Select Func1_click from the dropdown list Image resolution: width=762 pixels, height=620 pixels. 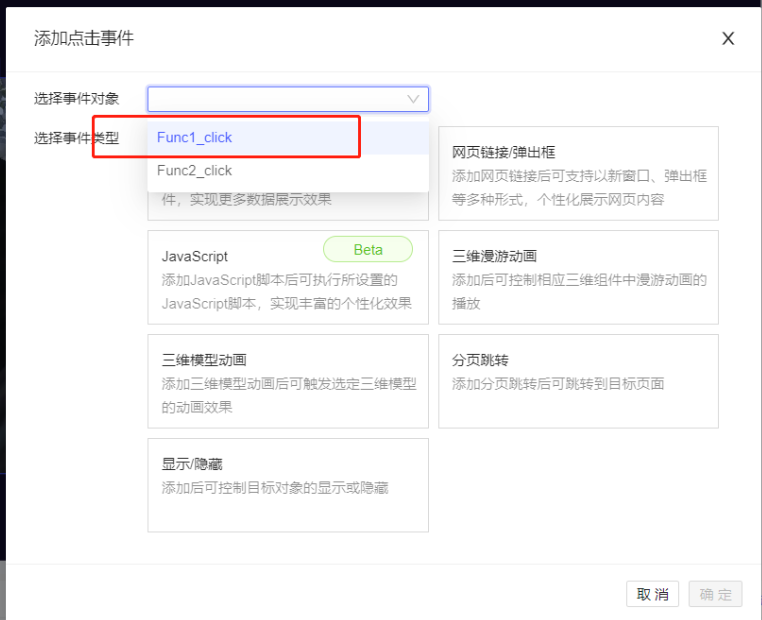click(288, 138)
